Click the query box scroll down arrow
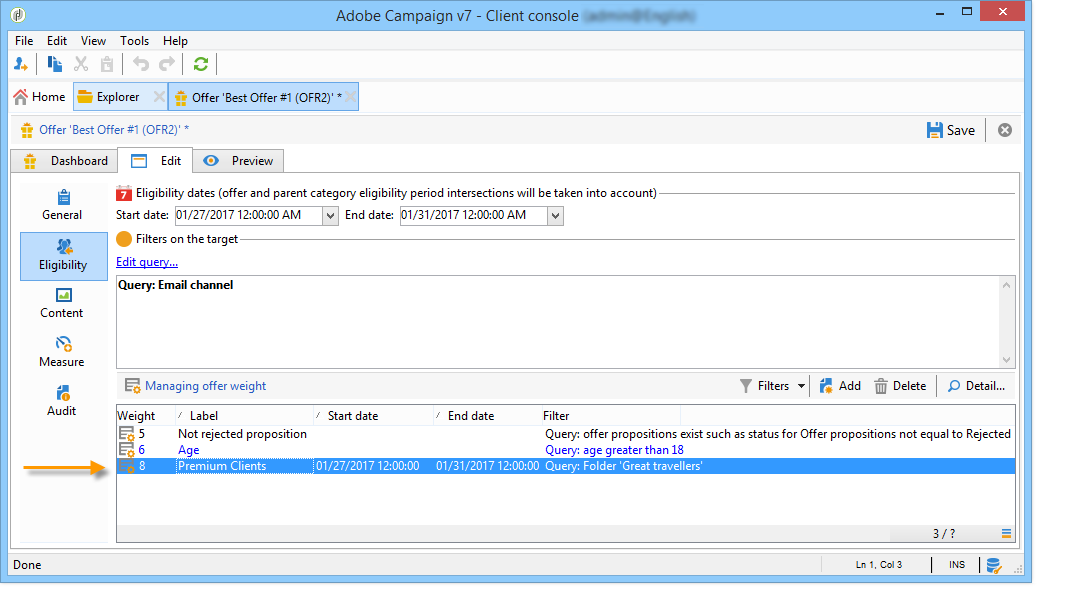This screenshot has height=609, width=1066. (1007, 360)
